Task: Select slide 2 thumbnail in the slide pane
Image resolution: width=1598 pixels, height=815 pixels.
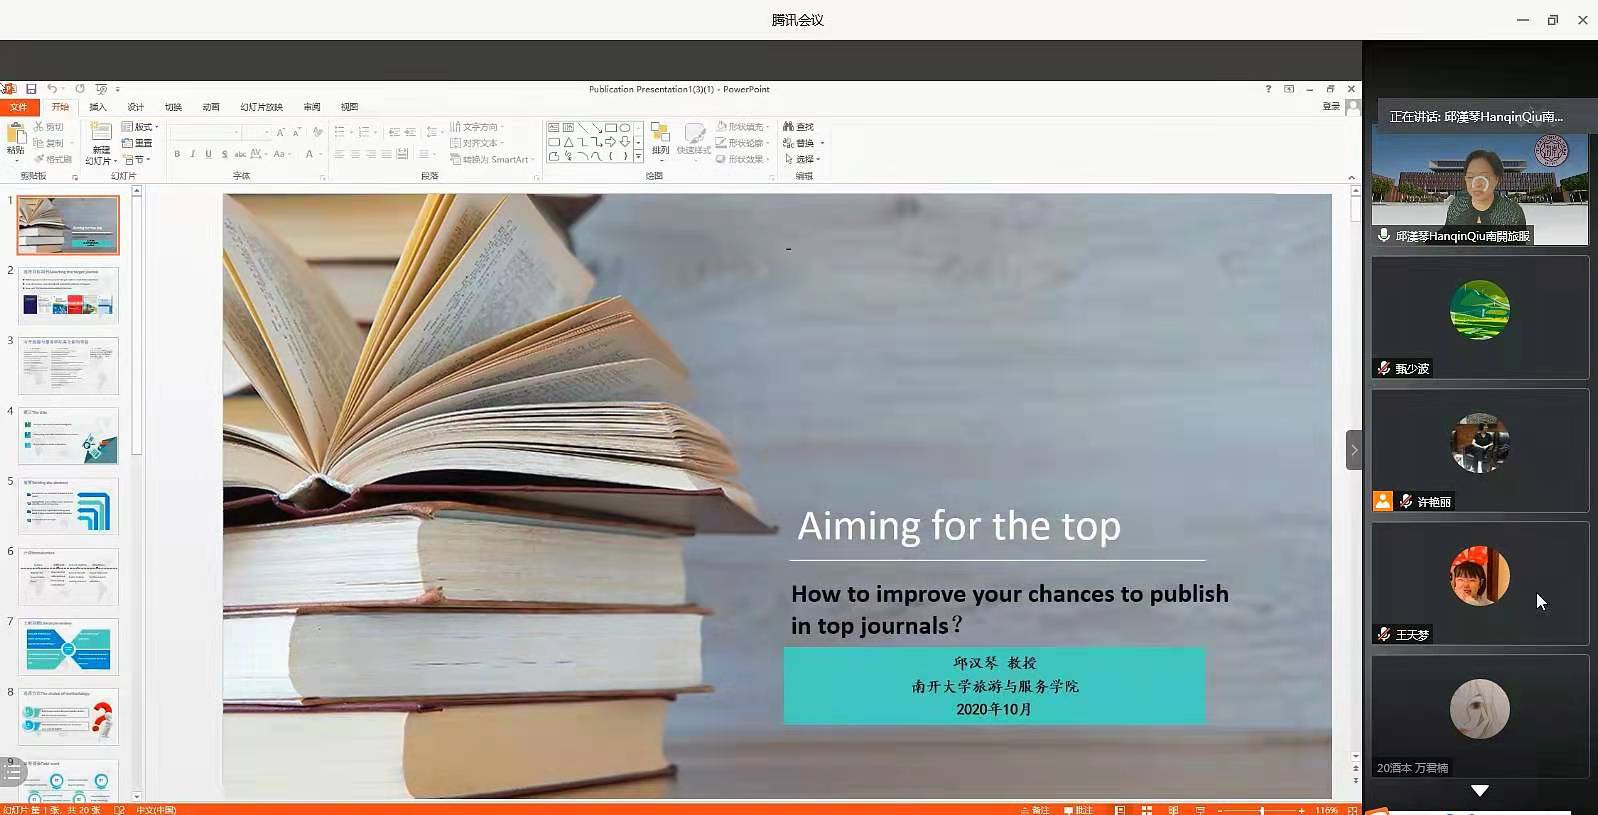Action: pos(68,295)
